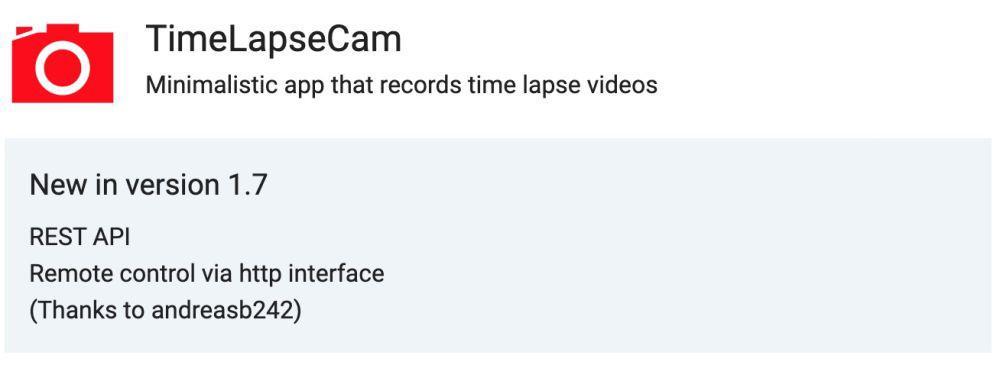Click the word 'http' in the changelog

260,274
